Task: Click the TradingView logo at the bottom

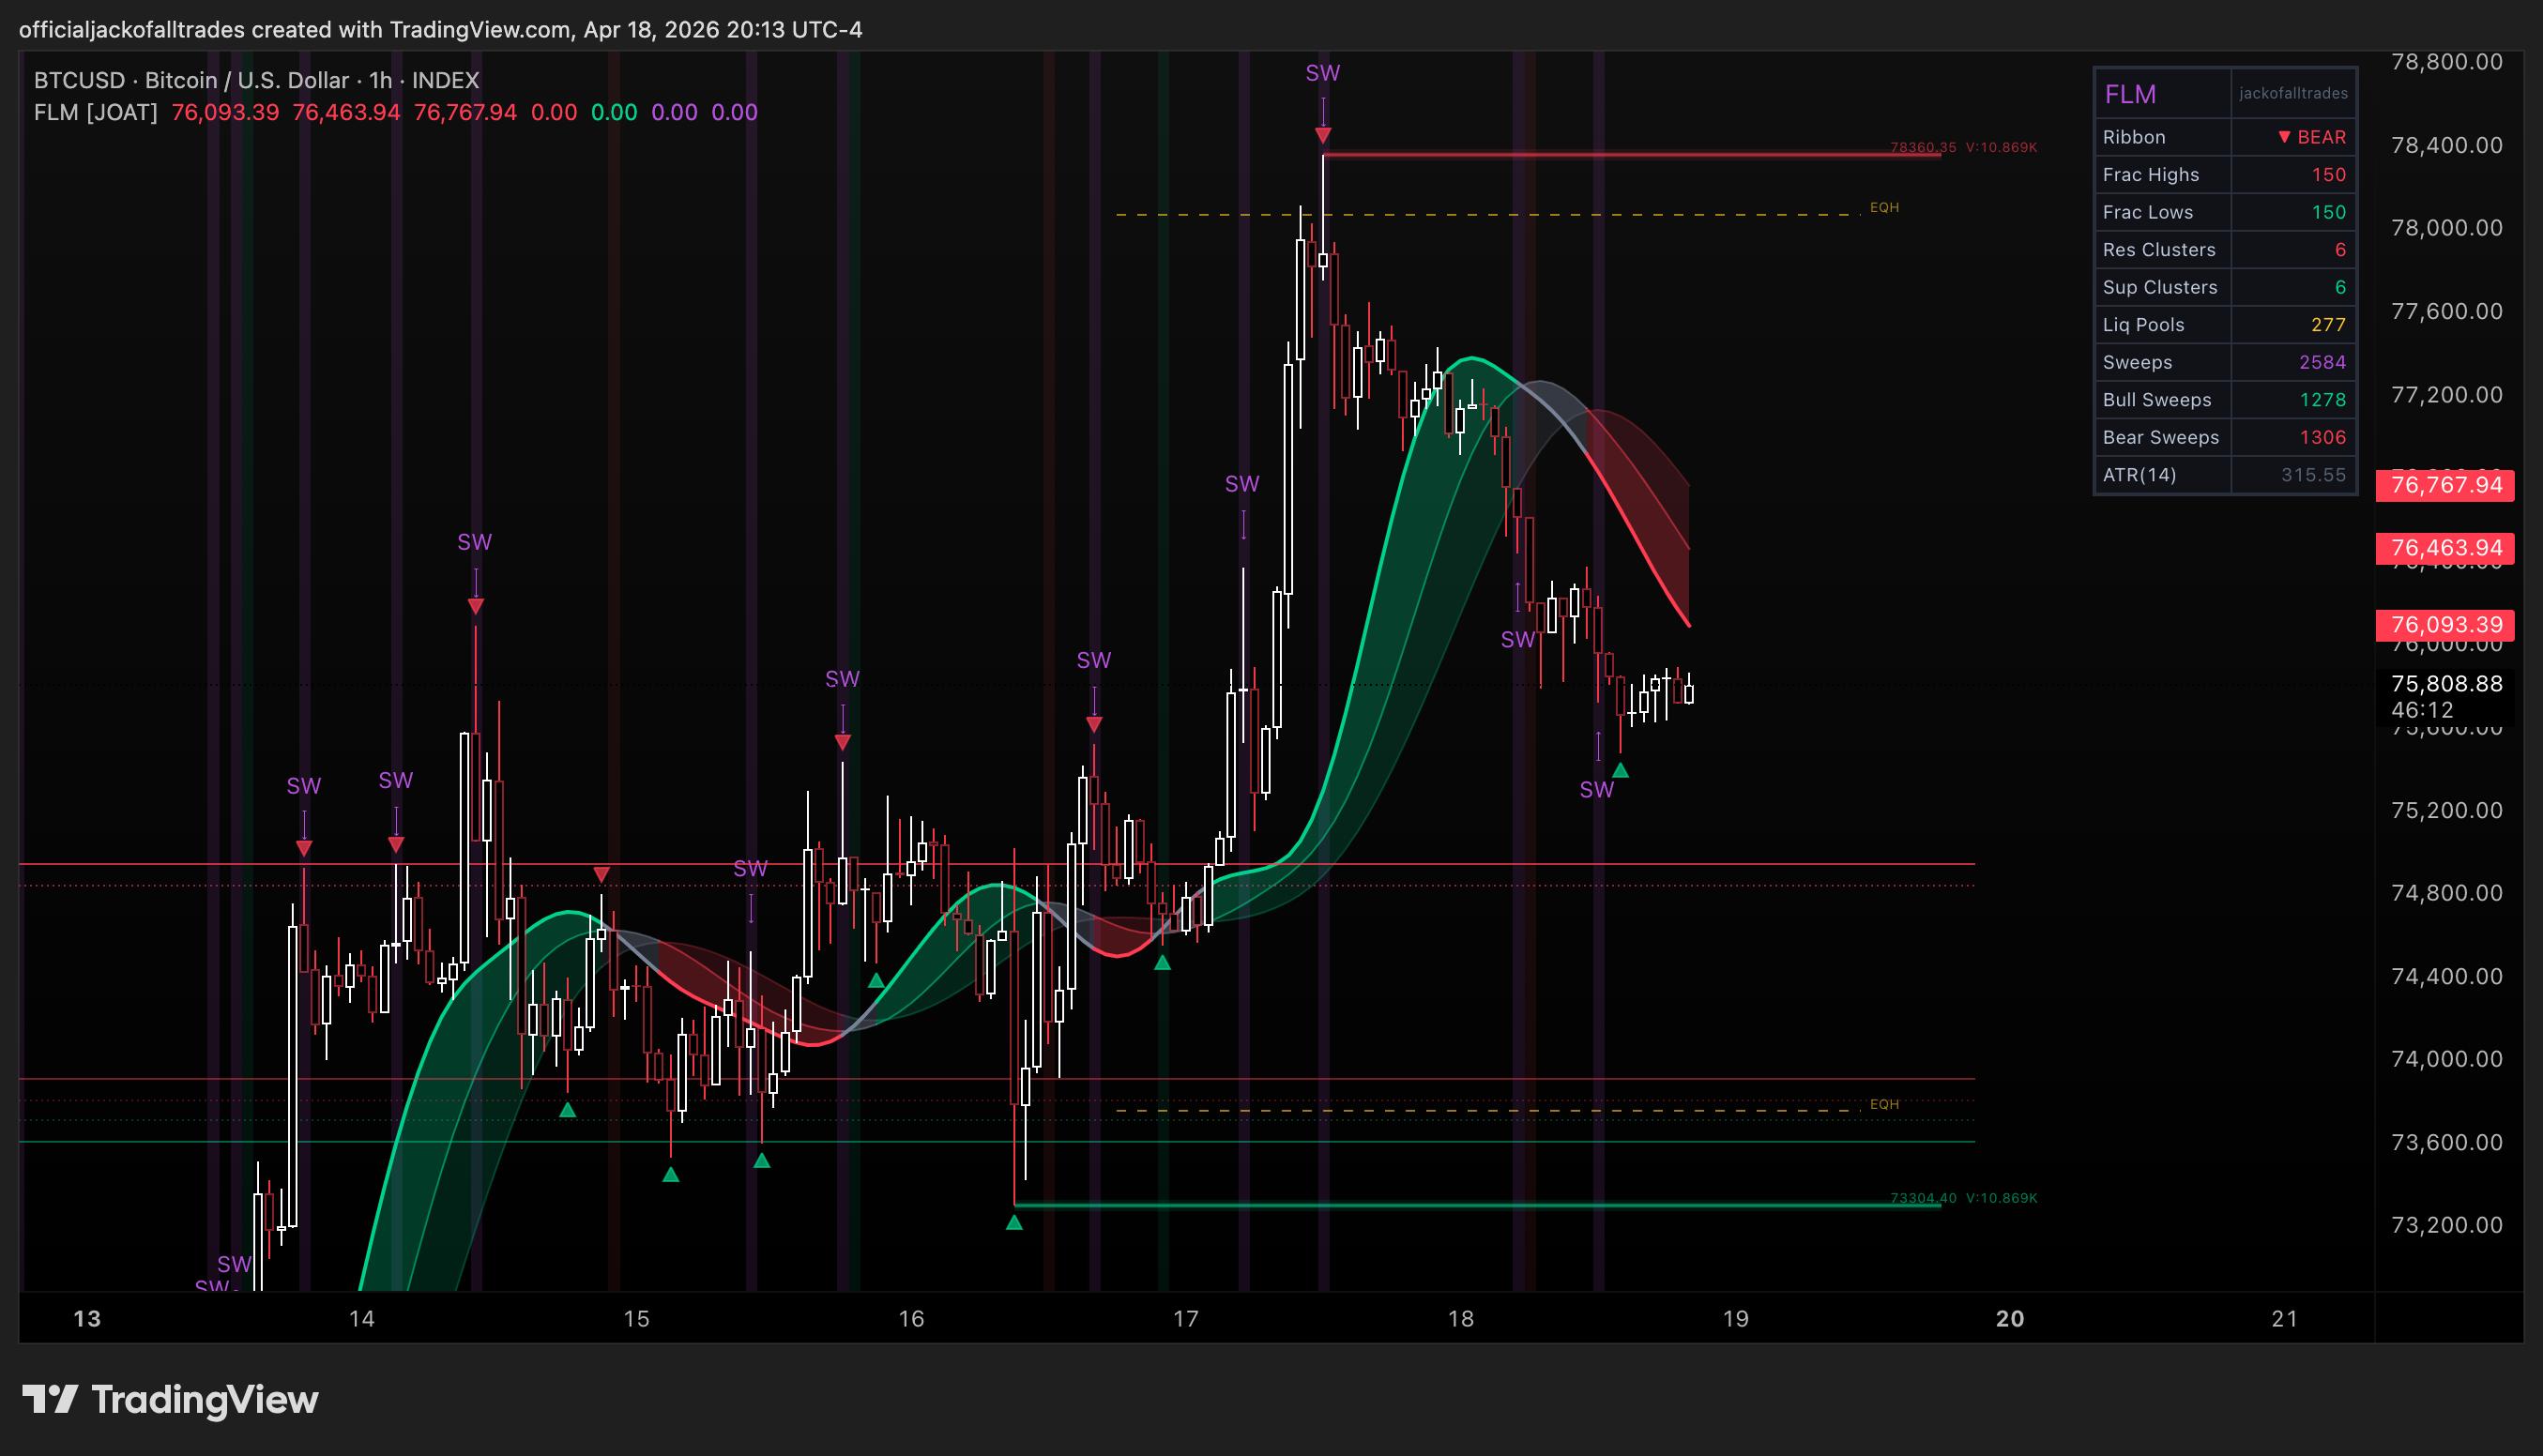Action: [x=170, y=1399]
